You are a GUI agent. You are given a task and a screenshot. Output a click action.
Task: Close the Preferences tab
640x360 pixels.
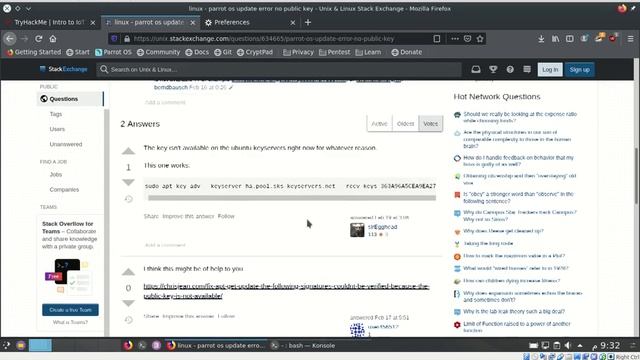pyautogui.click(x=293, y=22)
